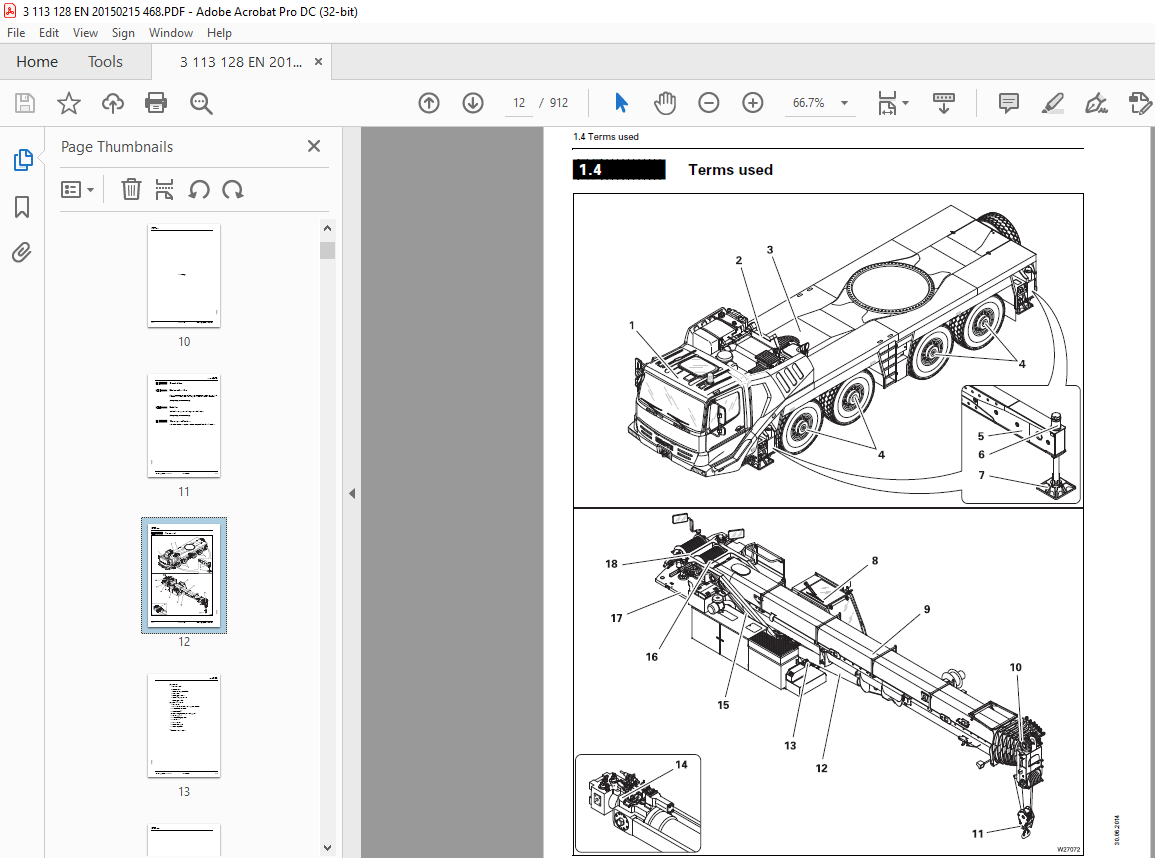1155x858 pixels.
Task: Toggle the Page Thumbnails sidebar panel
Action: click(23, 160)
